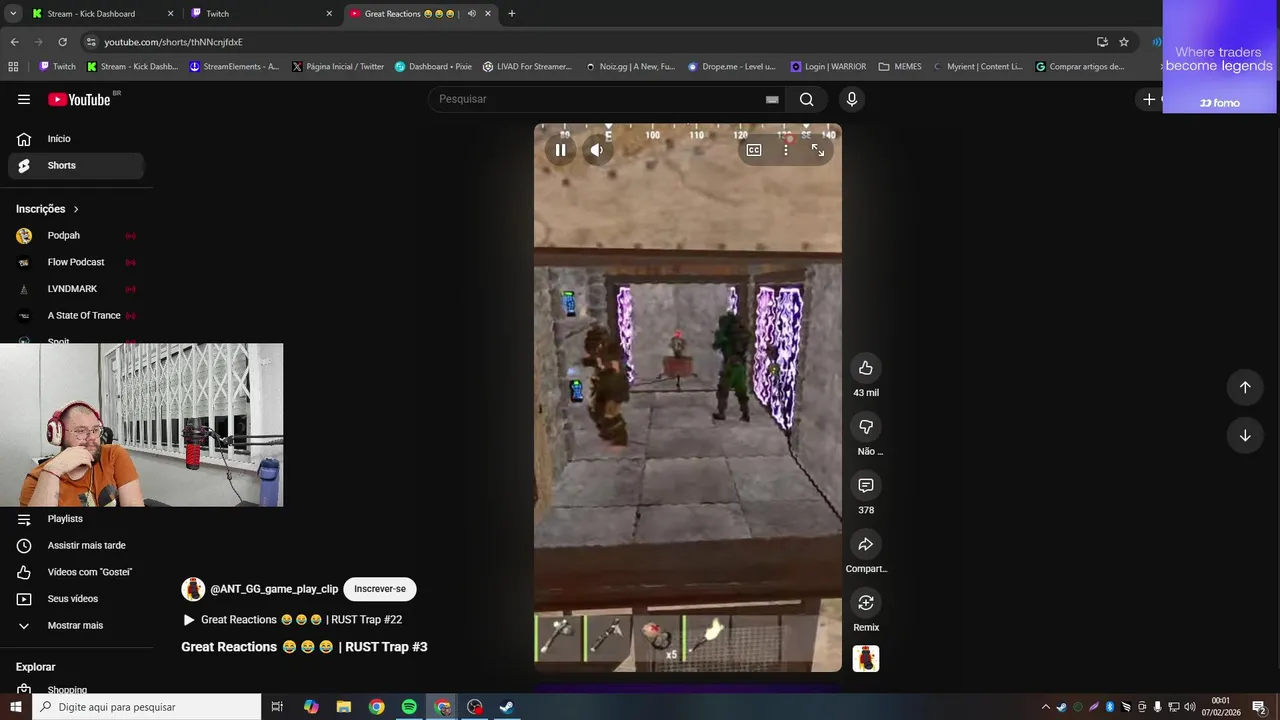Click the Windows Start button
Screen dimensions: 1280x720
tap(15, 707)
